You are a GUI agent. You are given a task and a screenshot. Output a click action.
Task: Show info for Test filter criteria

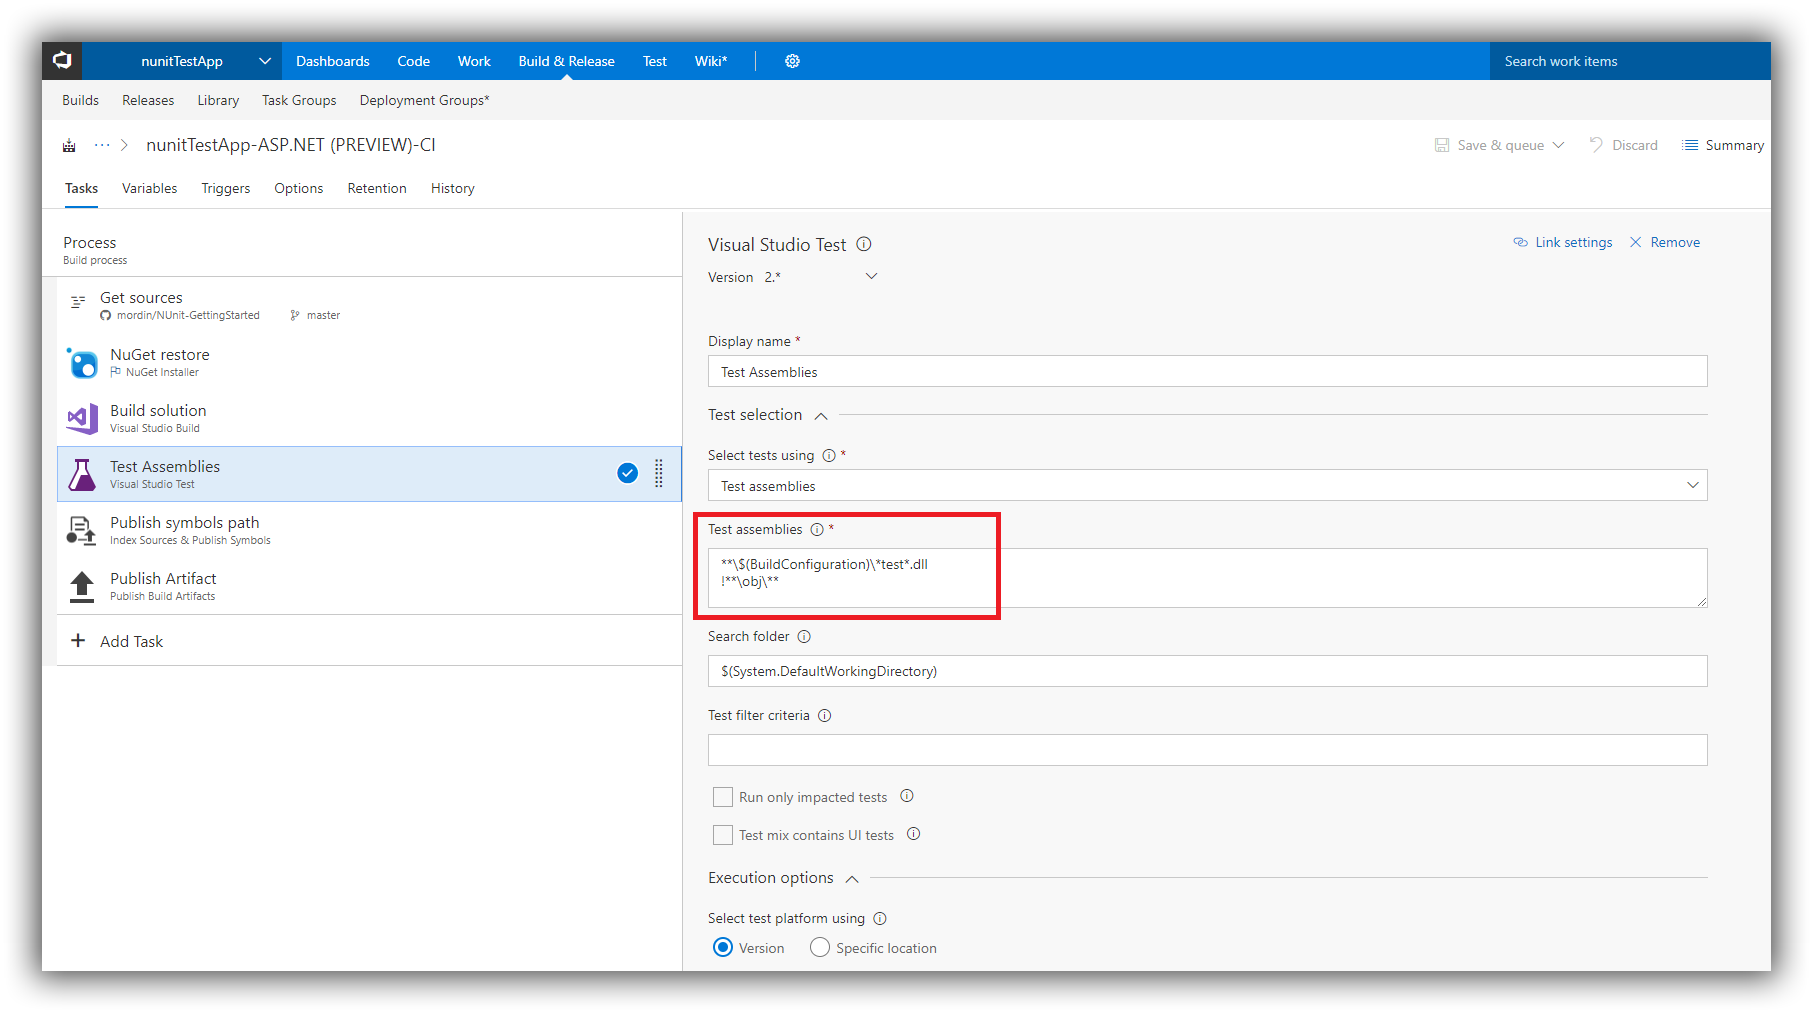tap(825, 716)
